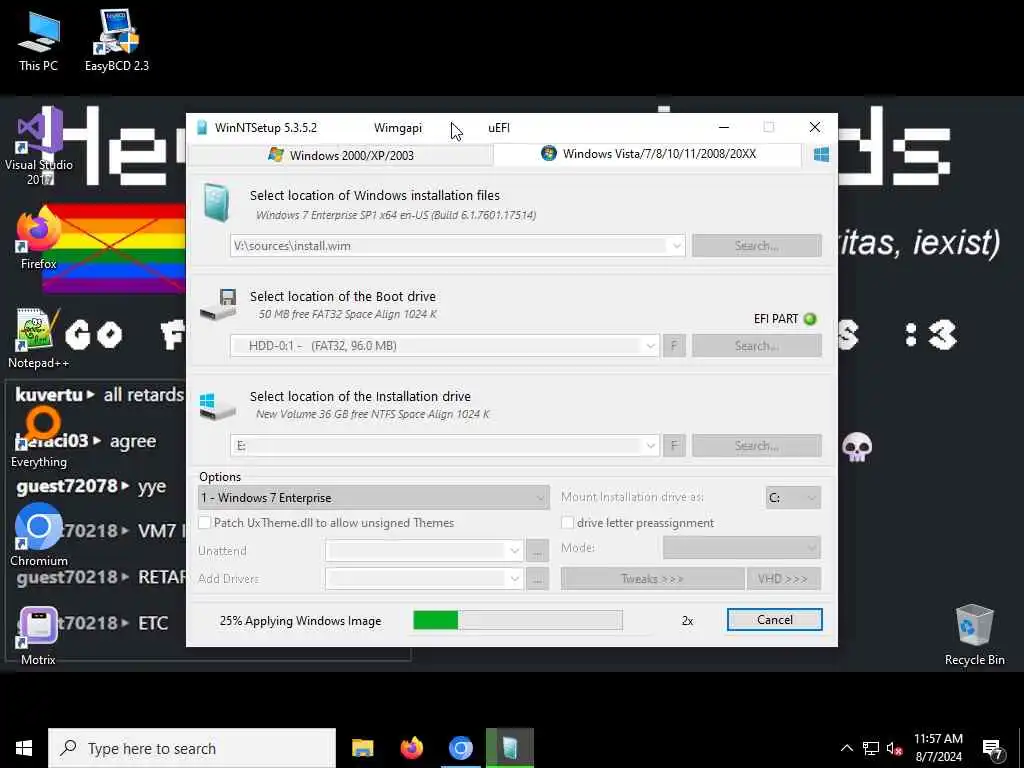Open the Windows 7 Enterprise edition dropdown
1024x768 pixels.
pyautogui.click(x=374, y=498)
